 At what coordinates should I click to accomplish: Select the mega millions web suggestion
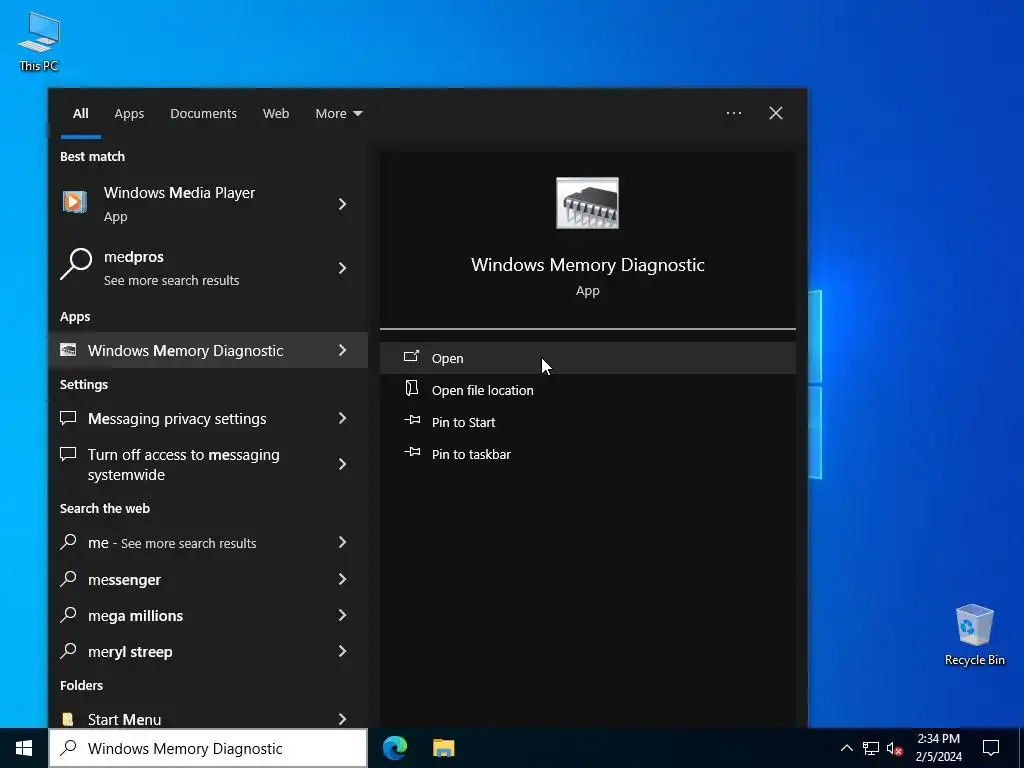pyautogui.click(x=208, y=615)
